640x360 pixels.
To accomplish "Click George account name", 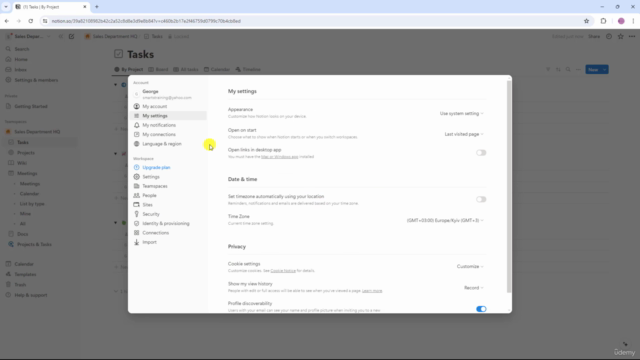I will (150, 91).
